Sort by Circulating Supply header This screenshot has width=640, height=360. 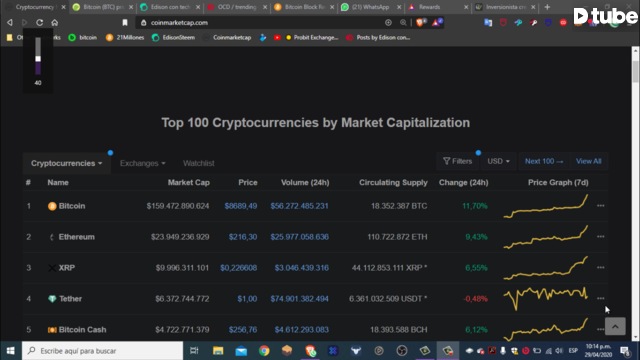tap(393, 182)
